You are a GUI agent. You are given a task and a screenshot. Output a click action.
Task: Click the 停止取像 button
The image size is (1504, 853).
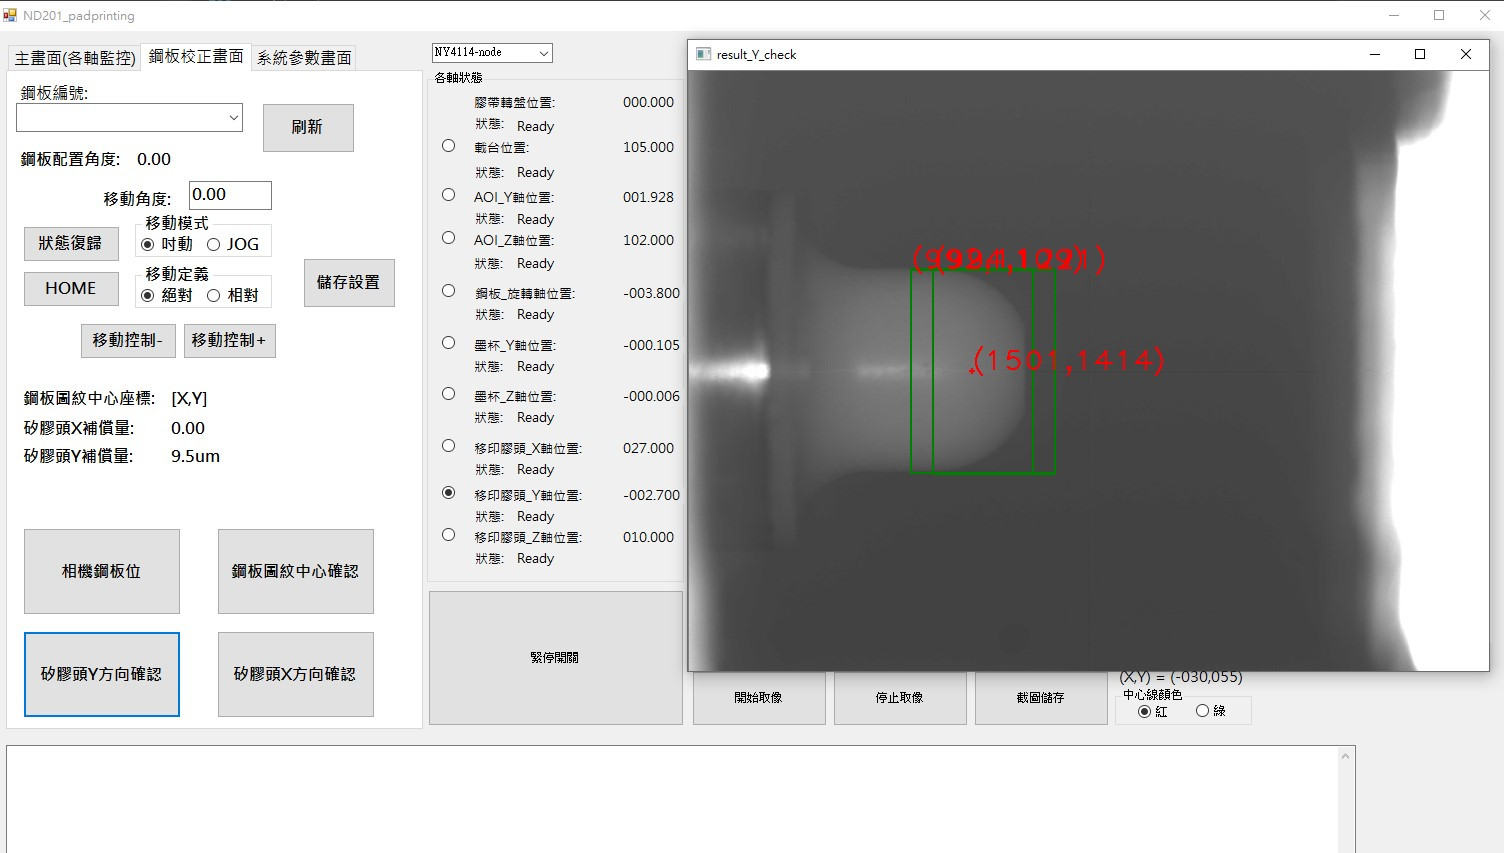[900, 698]
